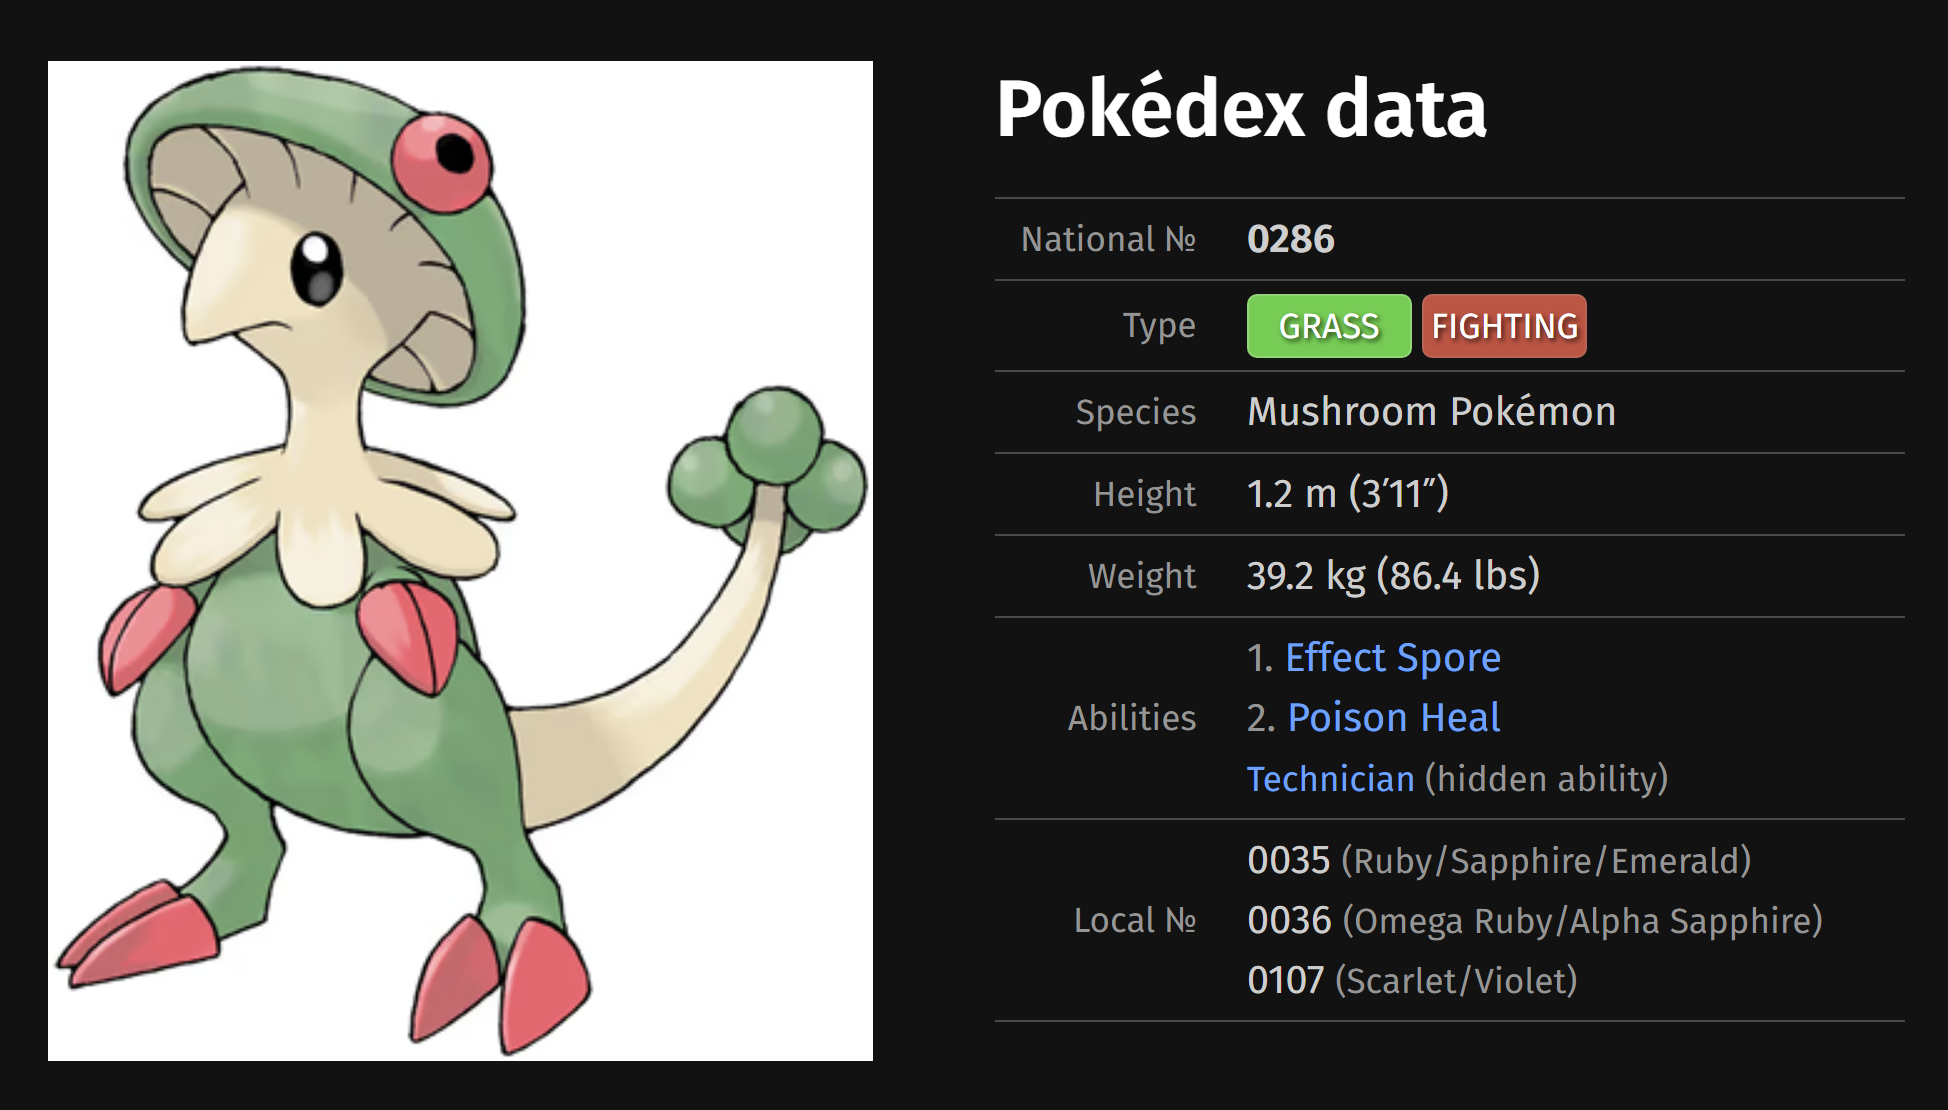
Task: Click local number 0035 Ruby/Sapphire/Emerald
Action: [1499, 861]
